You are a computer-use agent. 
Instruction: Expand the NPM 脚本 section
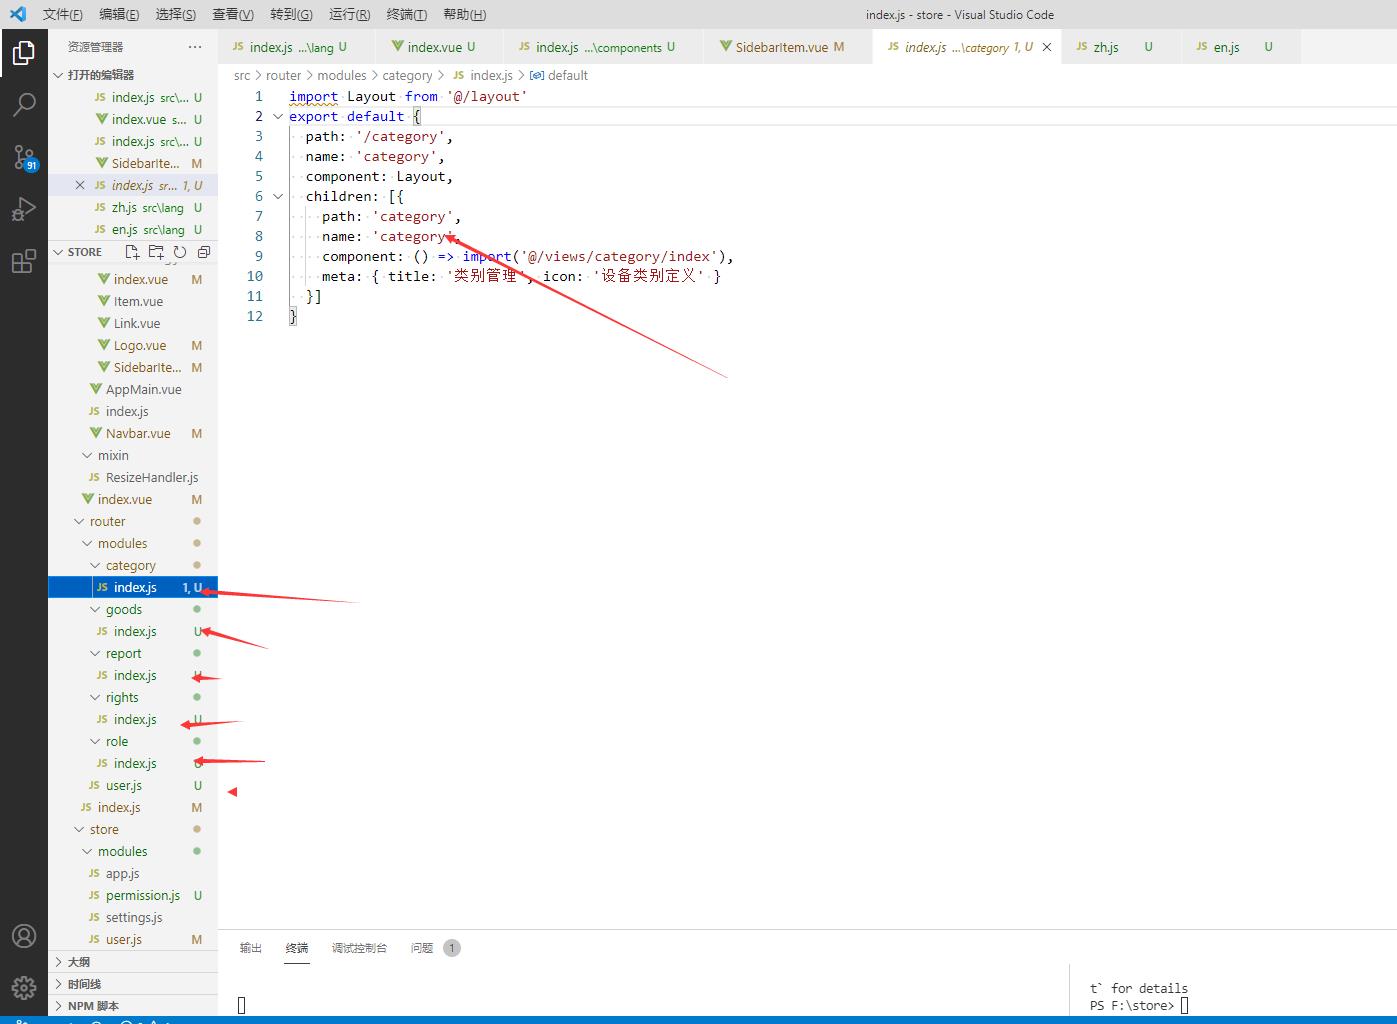click(x=133, y=1006)
